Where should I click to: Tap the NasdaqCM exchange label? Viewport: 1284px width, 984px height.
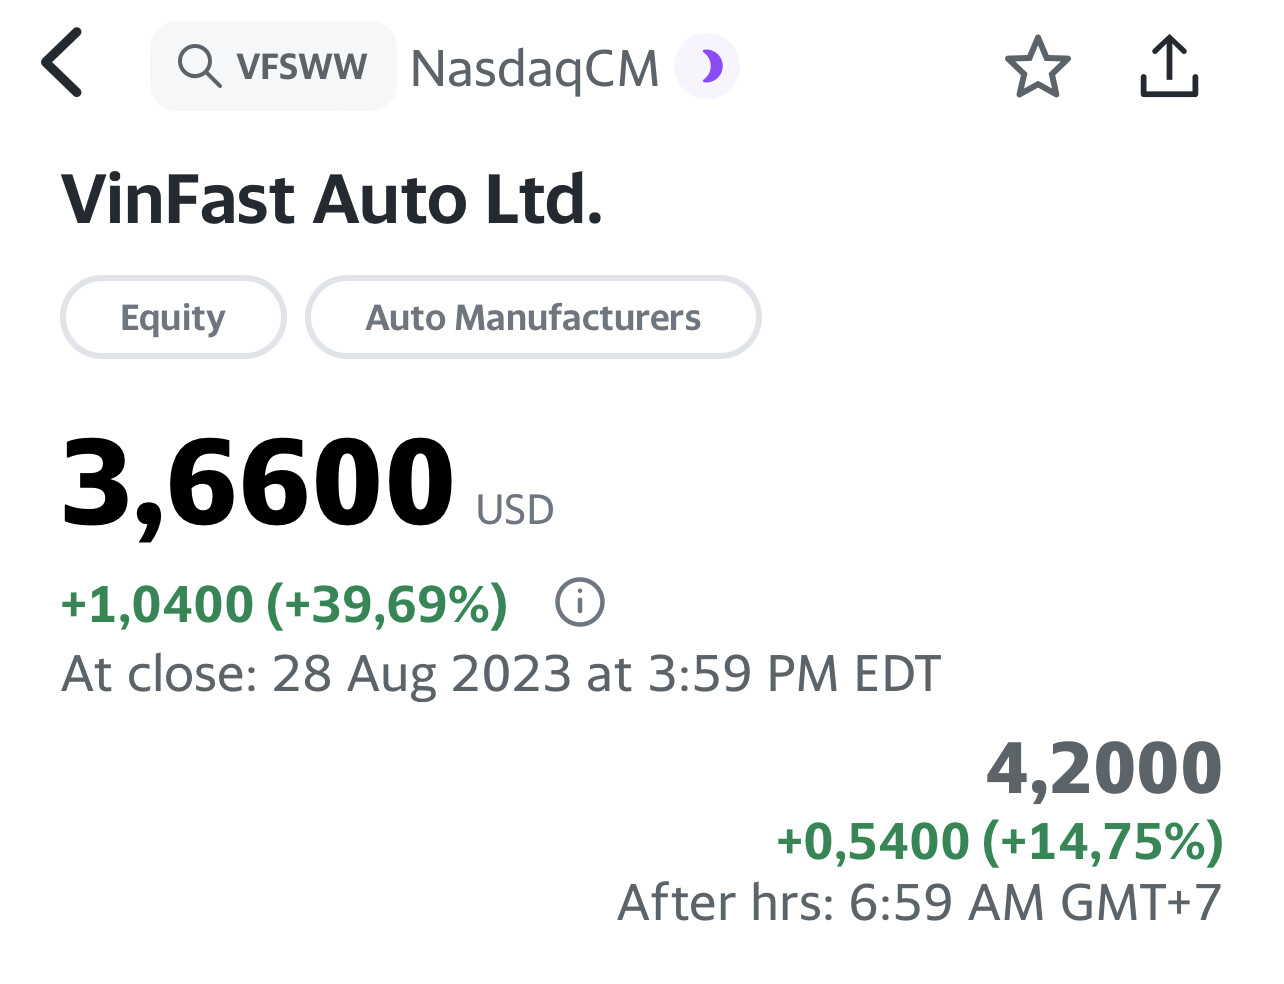click(x=534, y=68)
